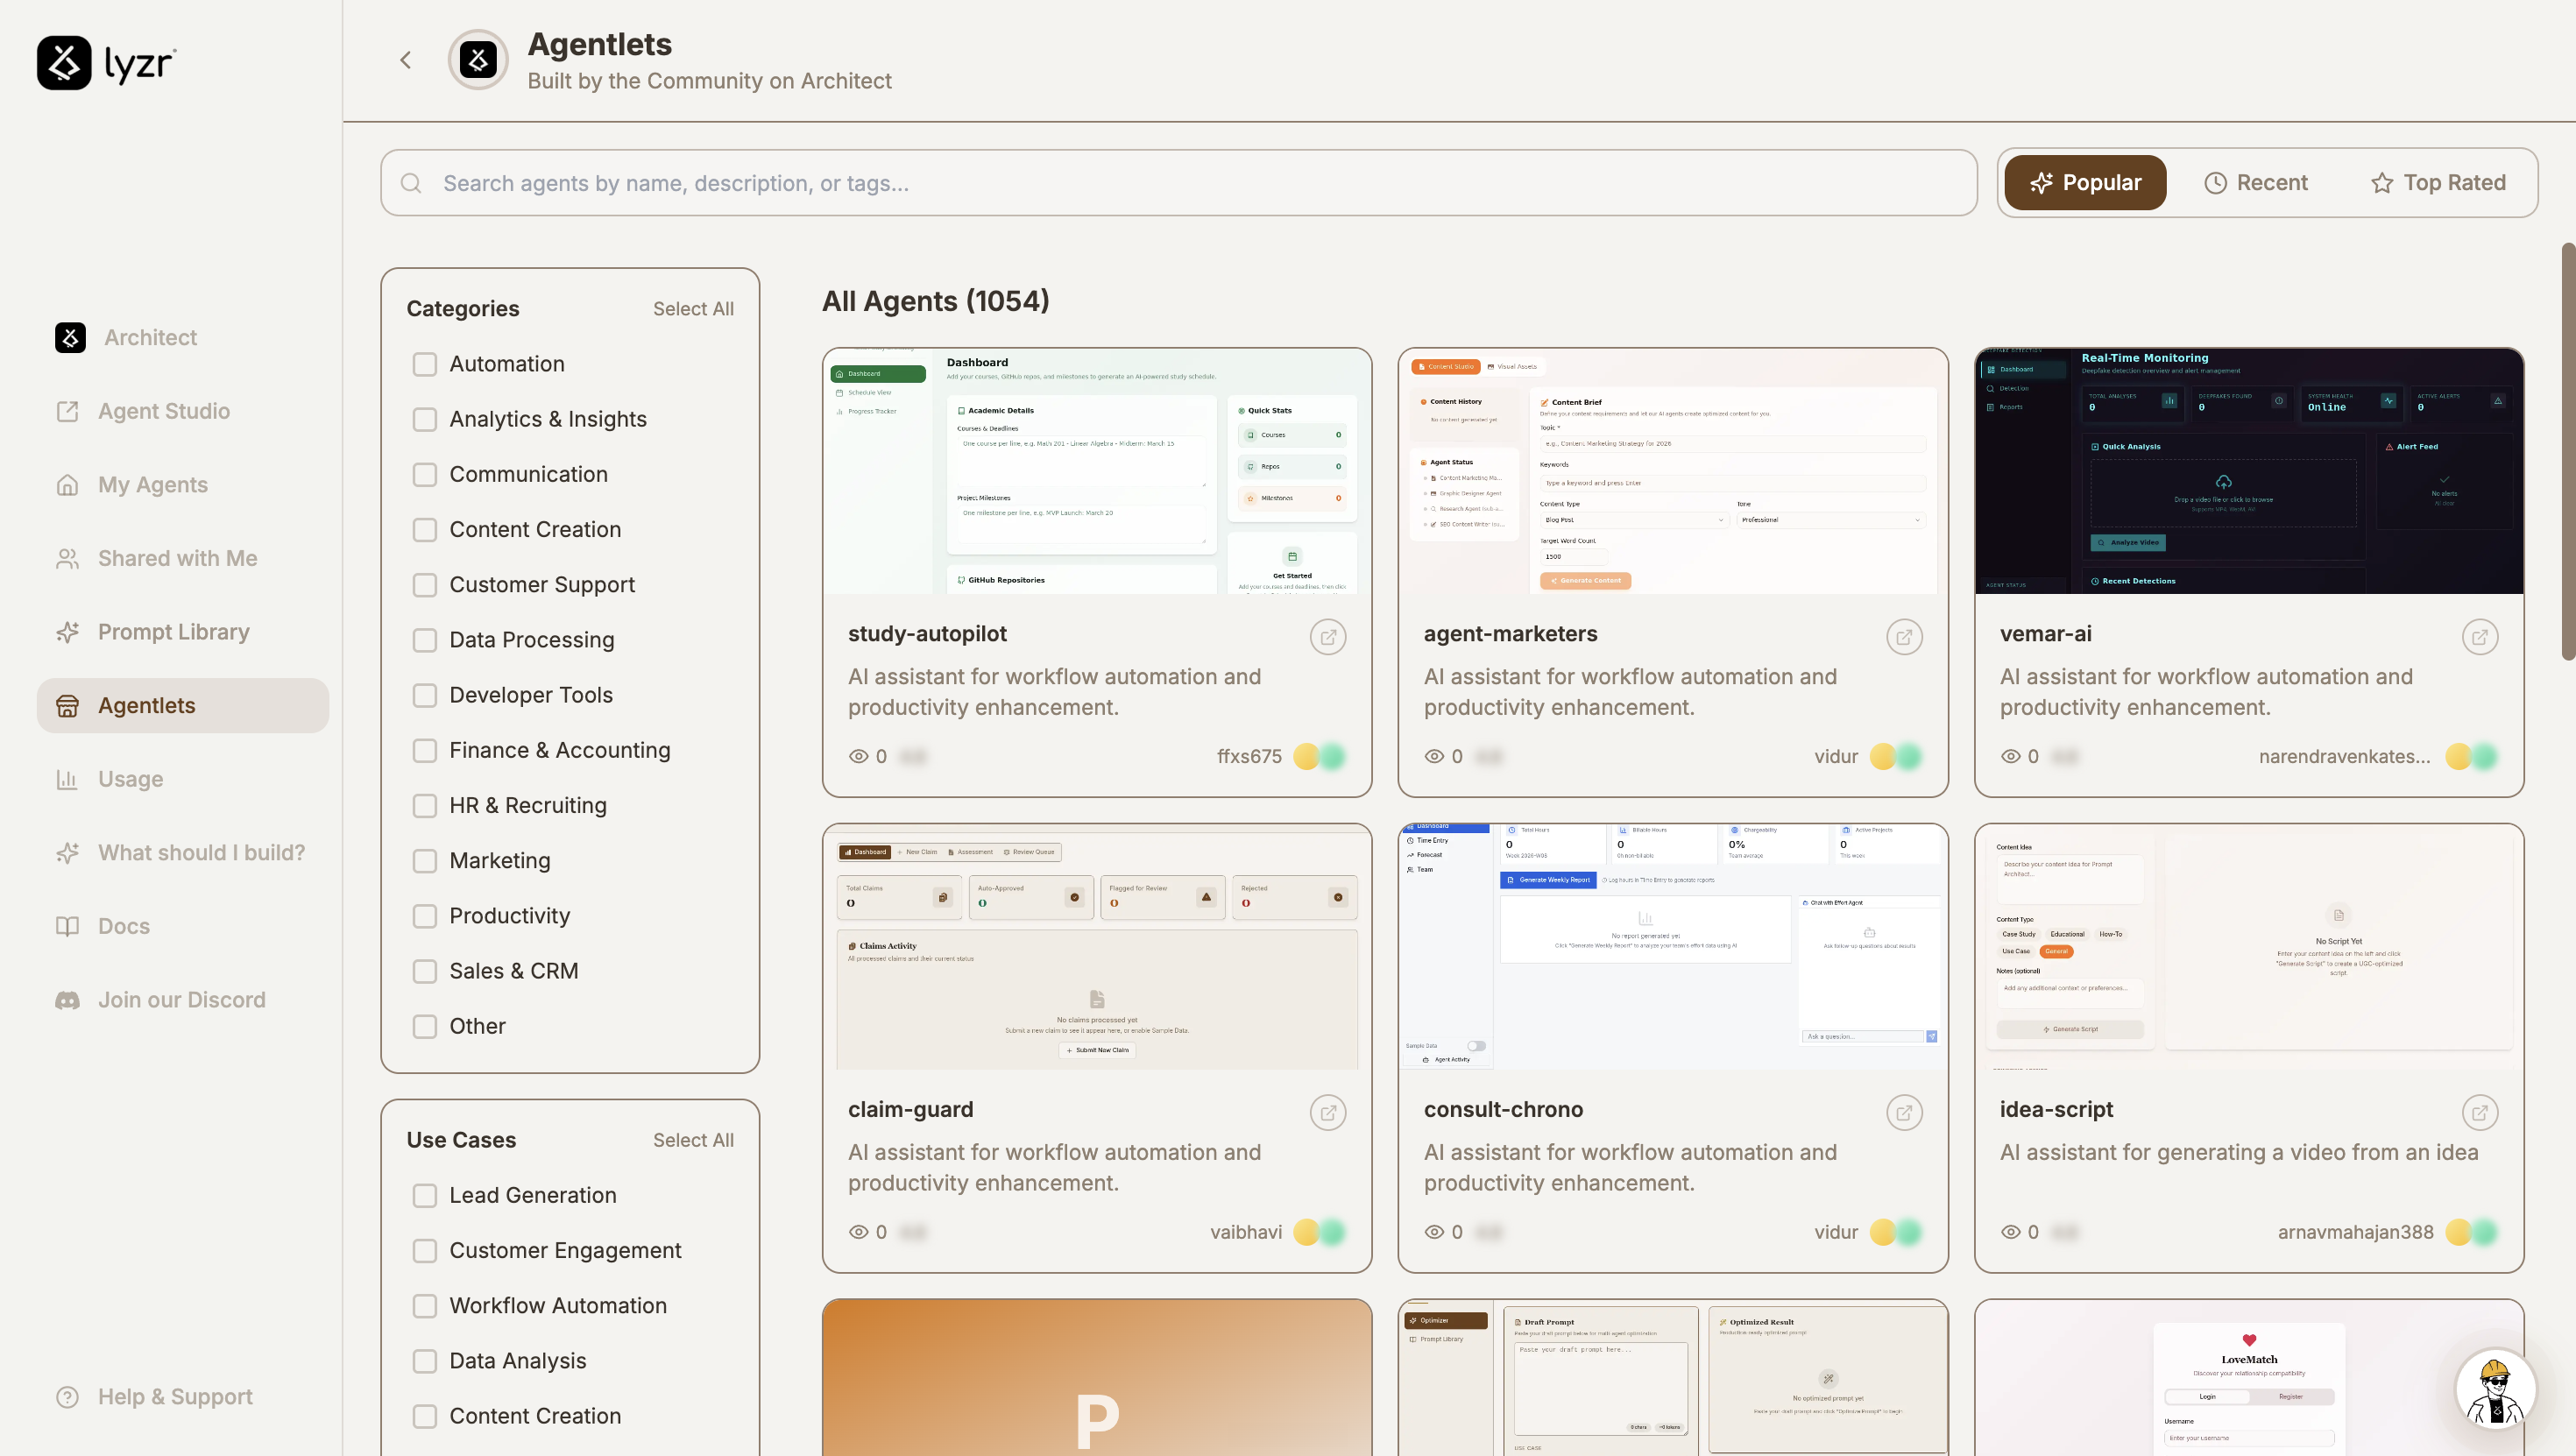The image size is (2576, 1456).
Task: Check the Productivity category
Action: pos(425,916)
